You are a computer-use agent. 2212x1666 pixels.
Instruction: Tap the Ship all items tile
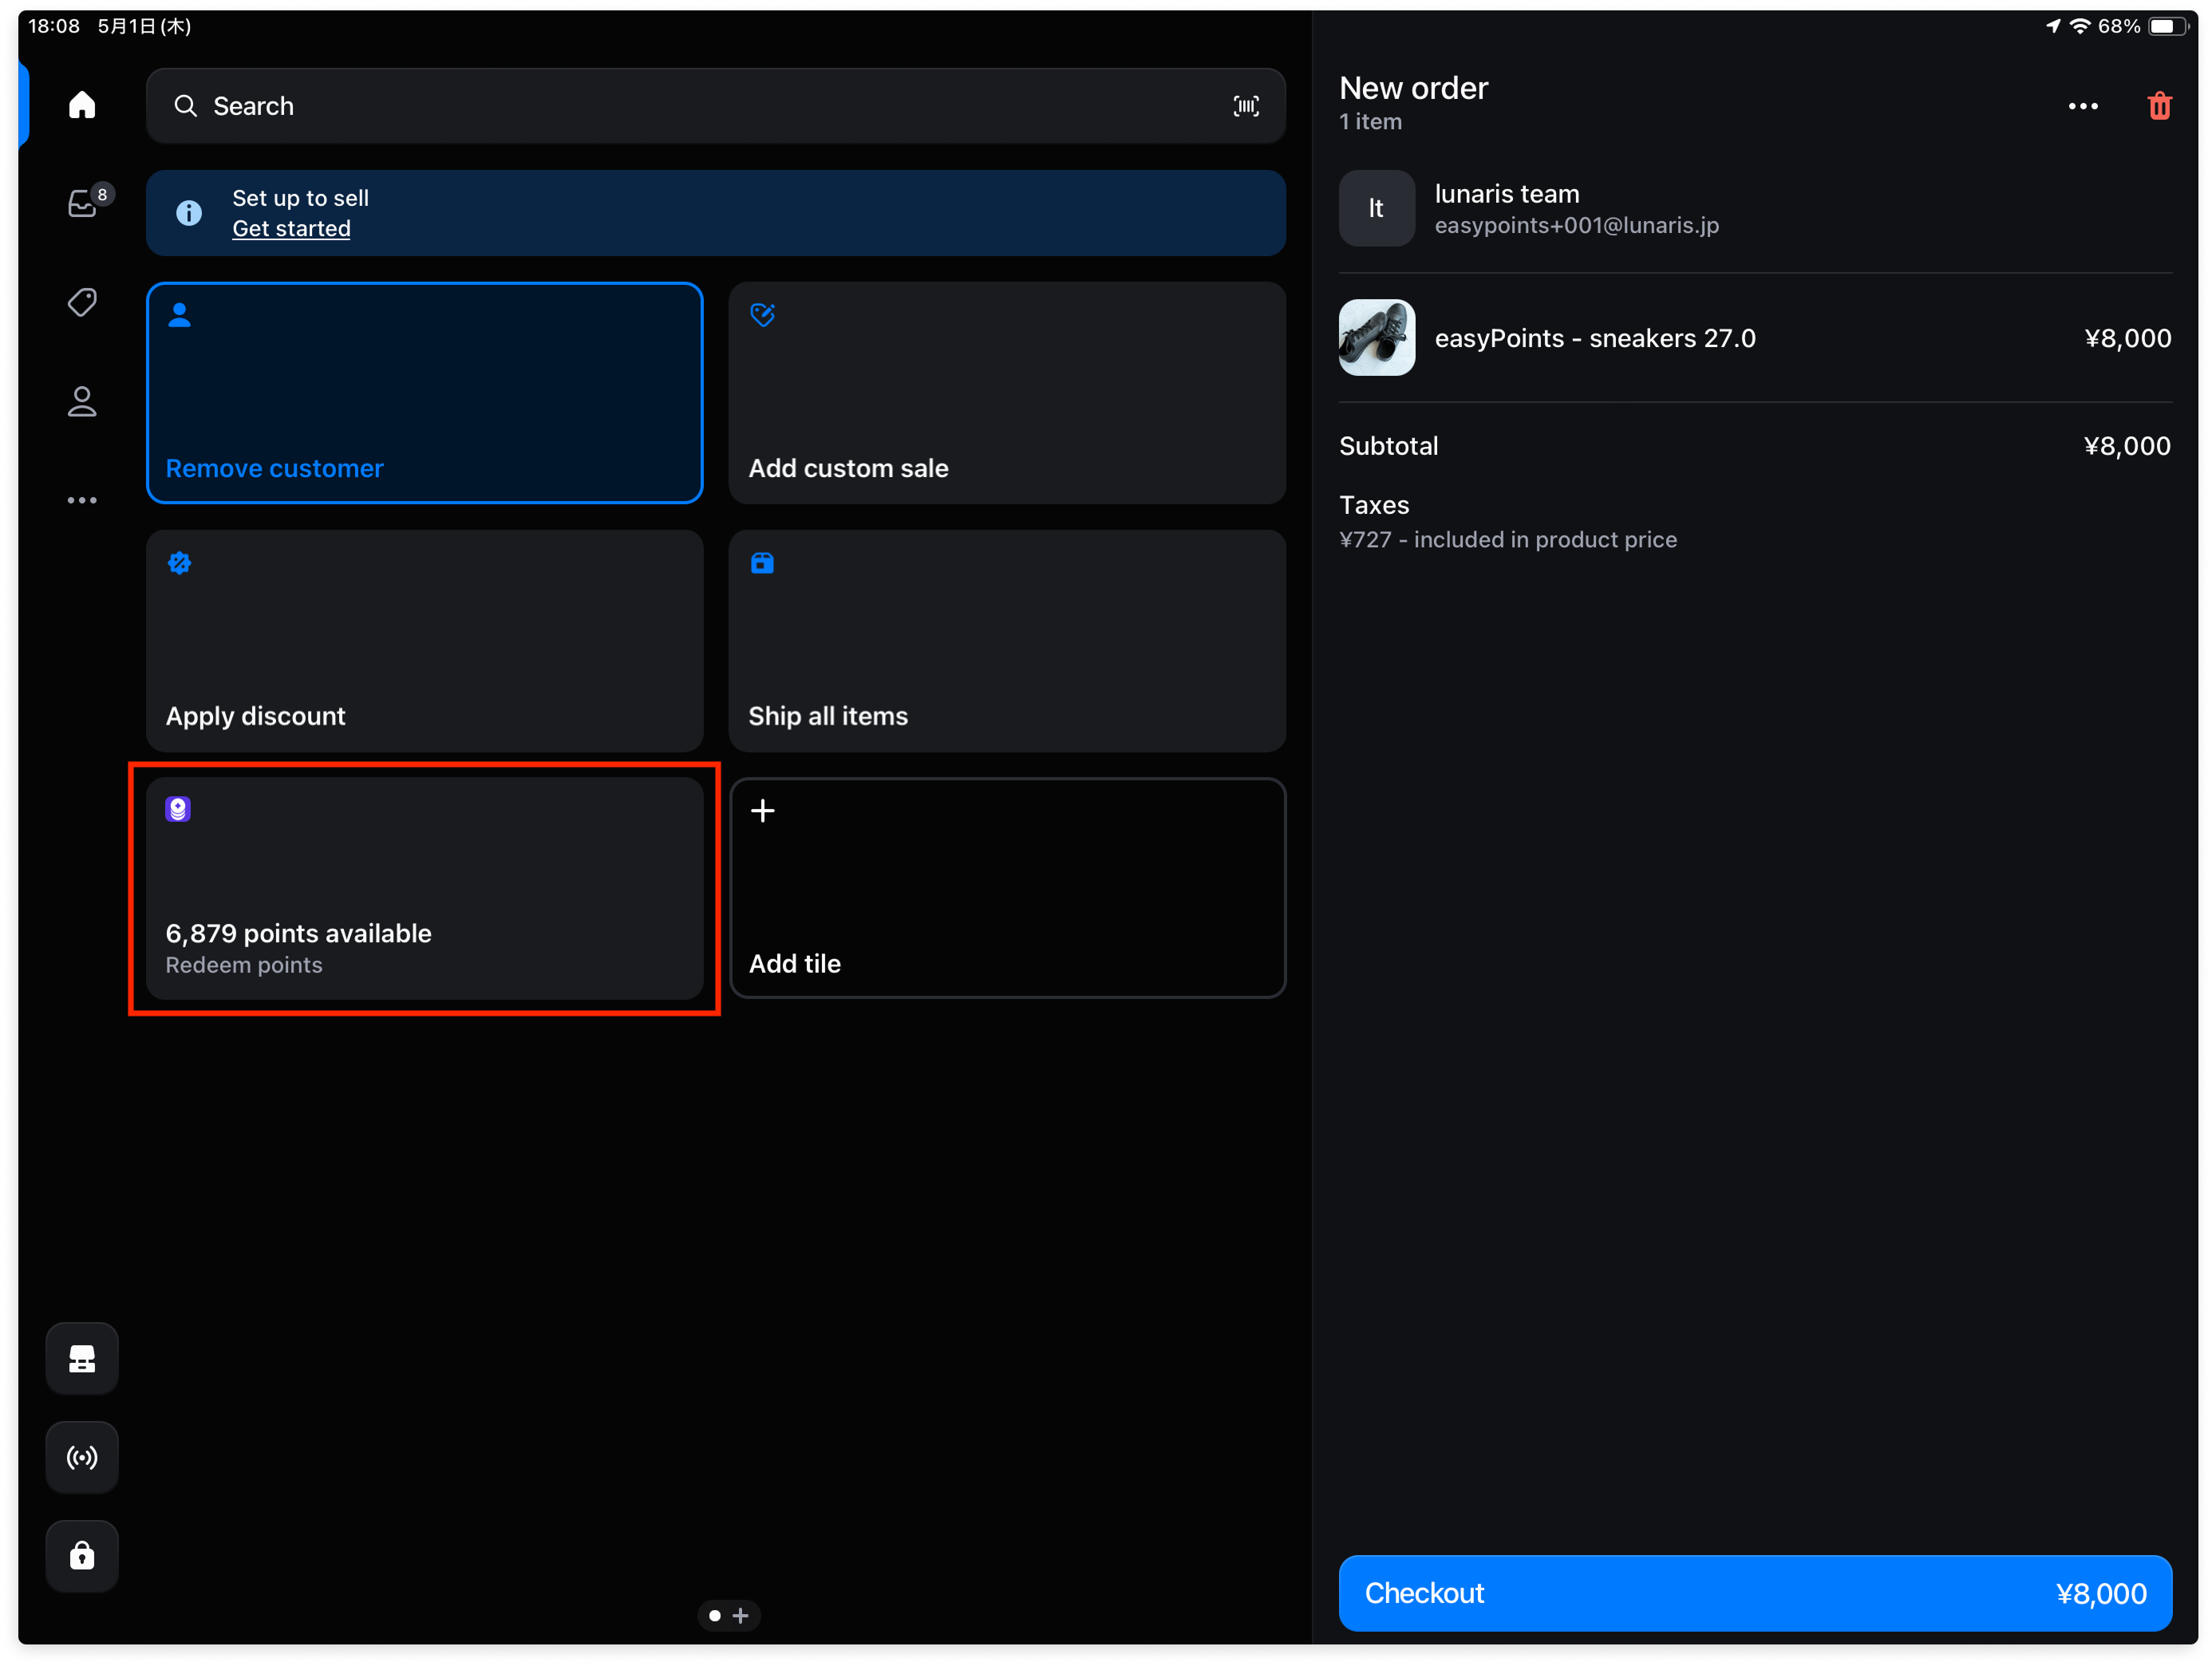pyautogui.click(x=1007, y=641)
